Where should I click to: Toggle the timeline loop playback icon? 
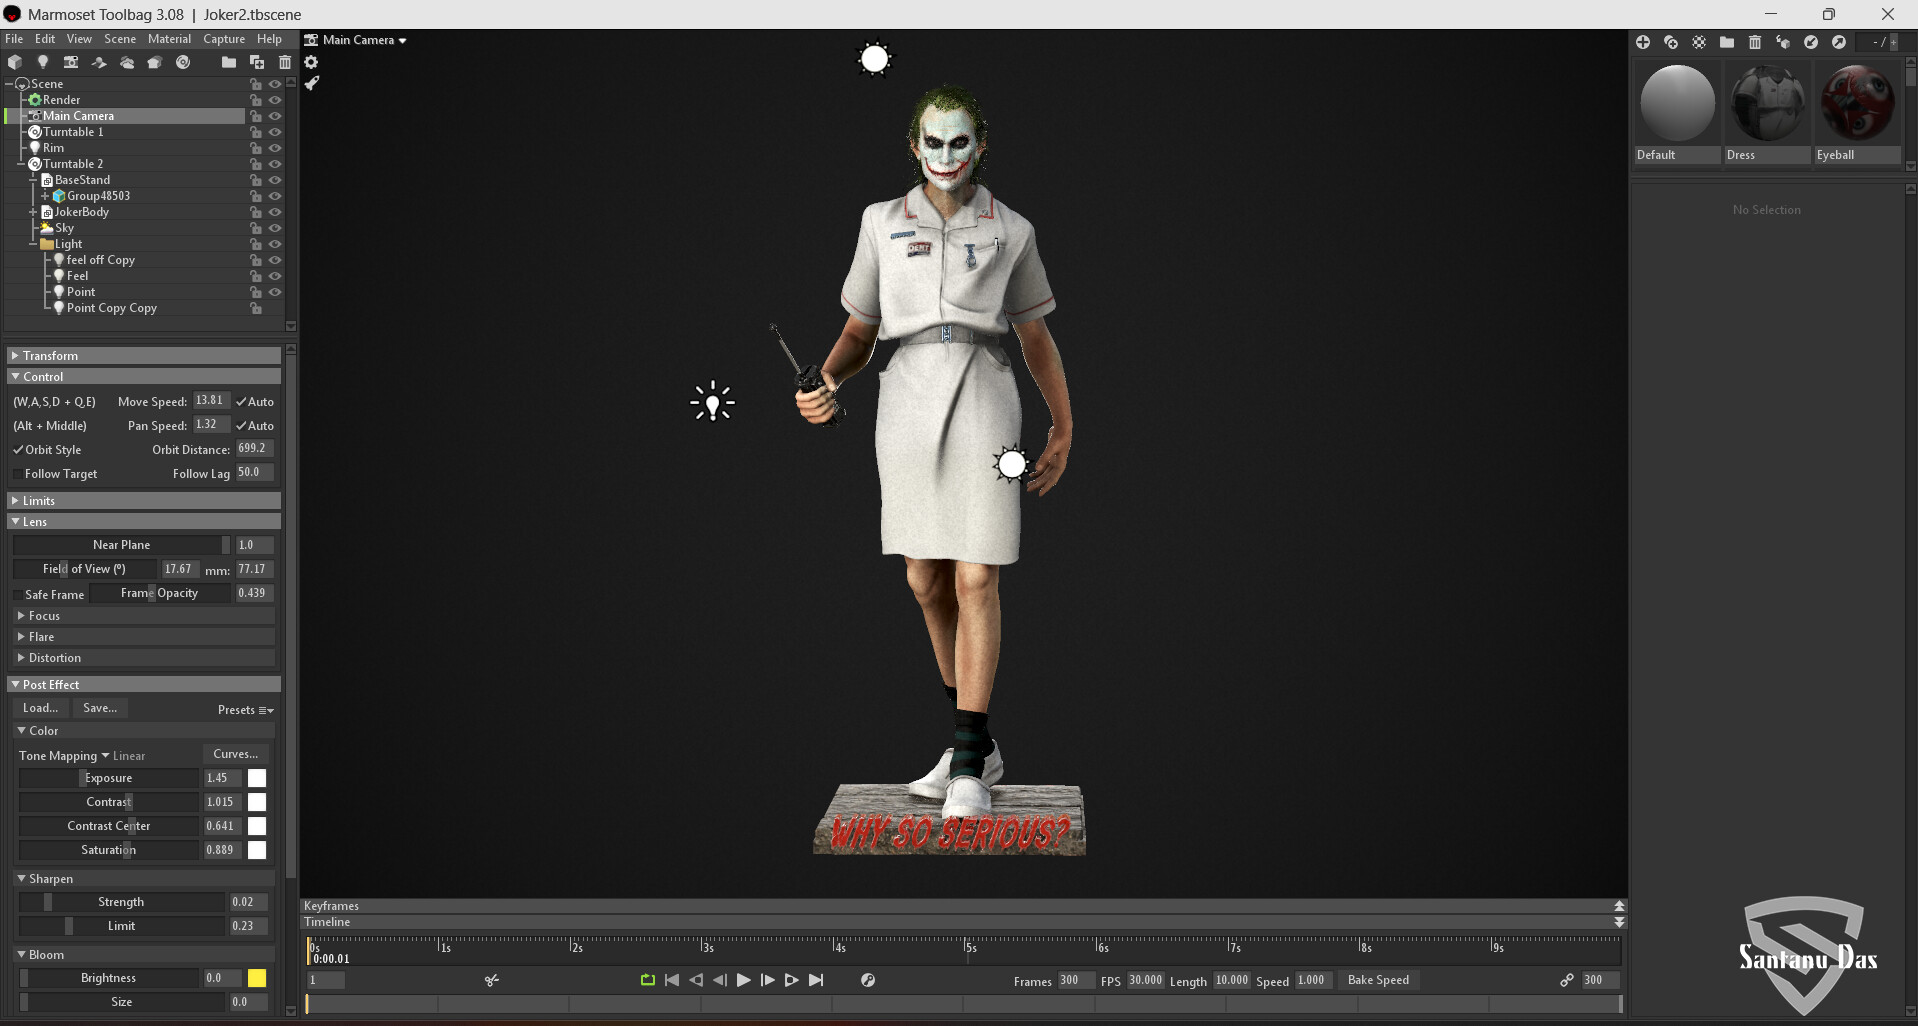(x=647, y=980)
